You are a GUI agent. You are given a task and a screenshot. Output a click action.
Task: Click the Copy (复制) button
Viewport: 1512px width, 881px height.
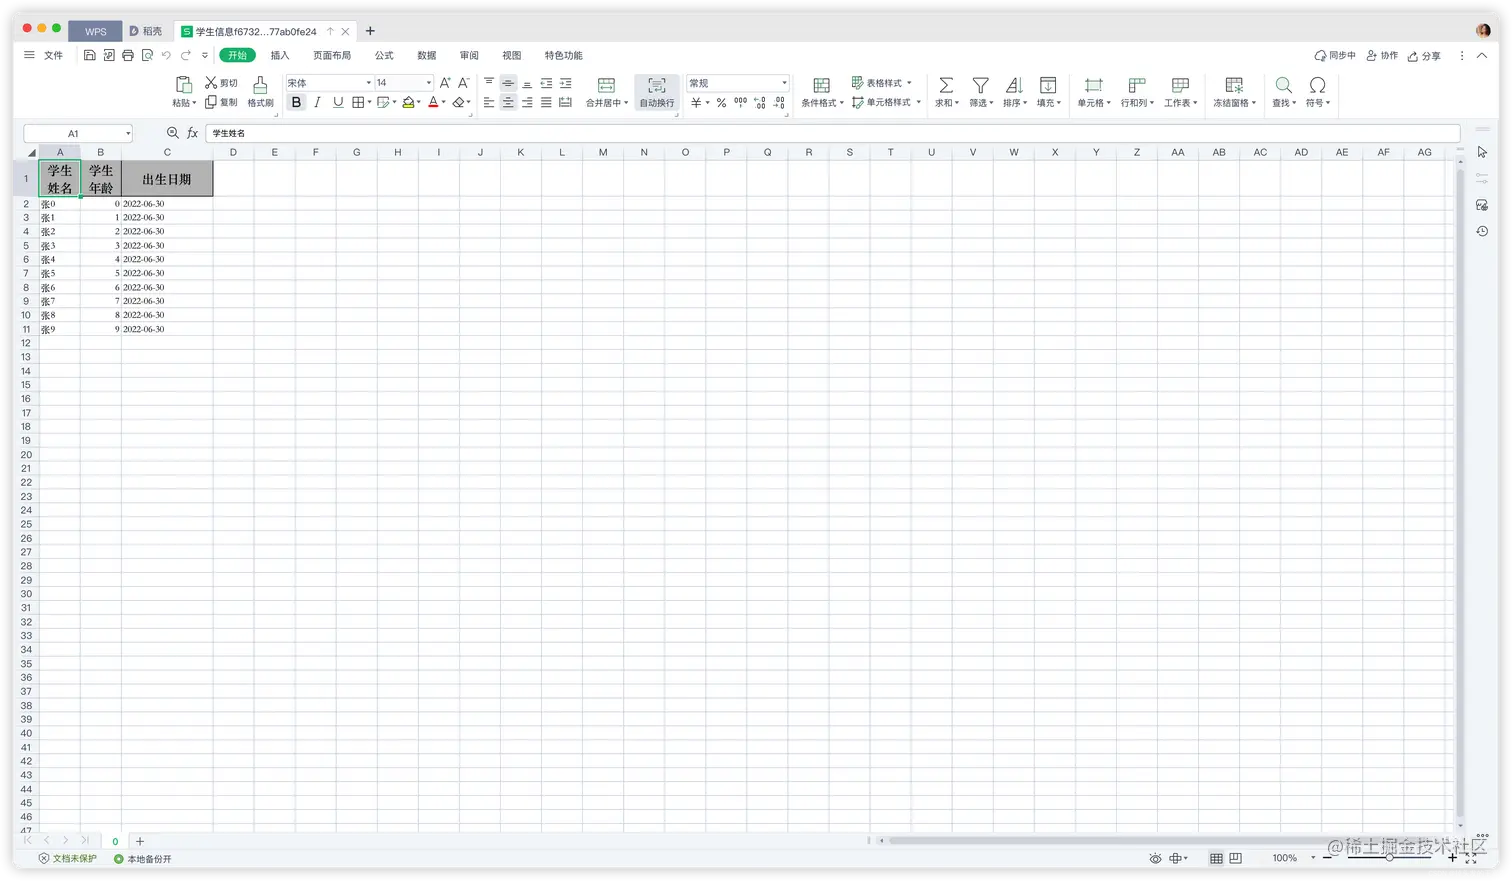pos(221,102)
